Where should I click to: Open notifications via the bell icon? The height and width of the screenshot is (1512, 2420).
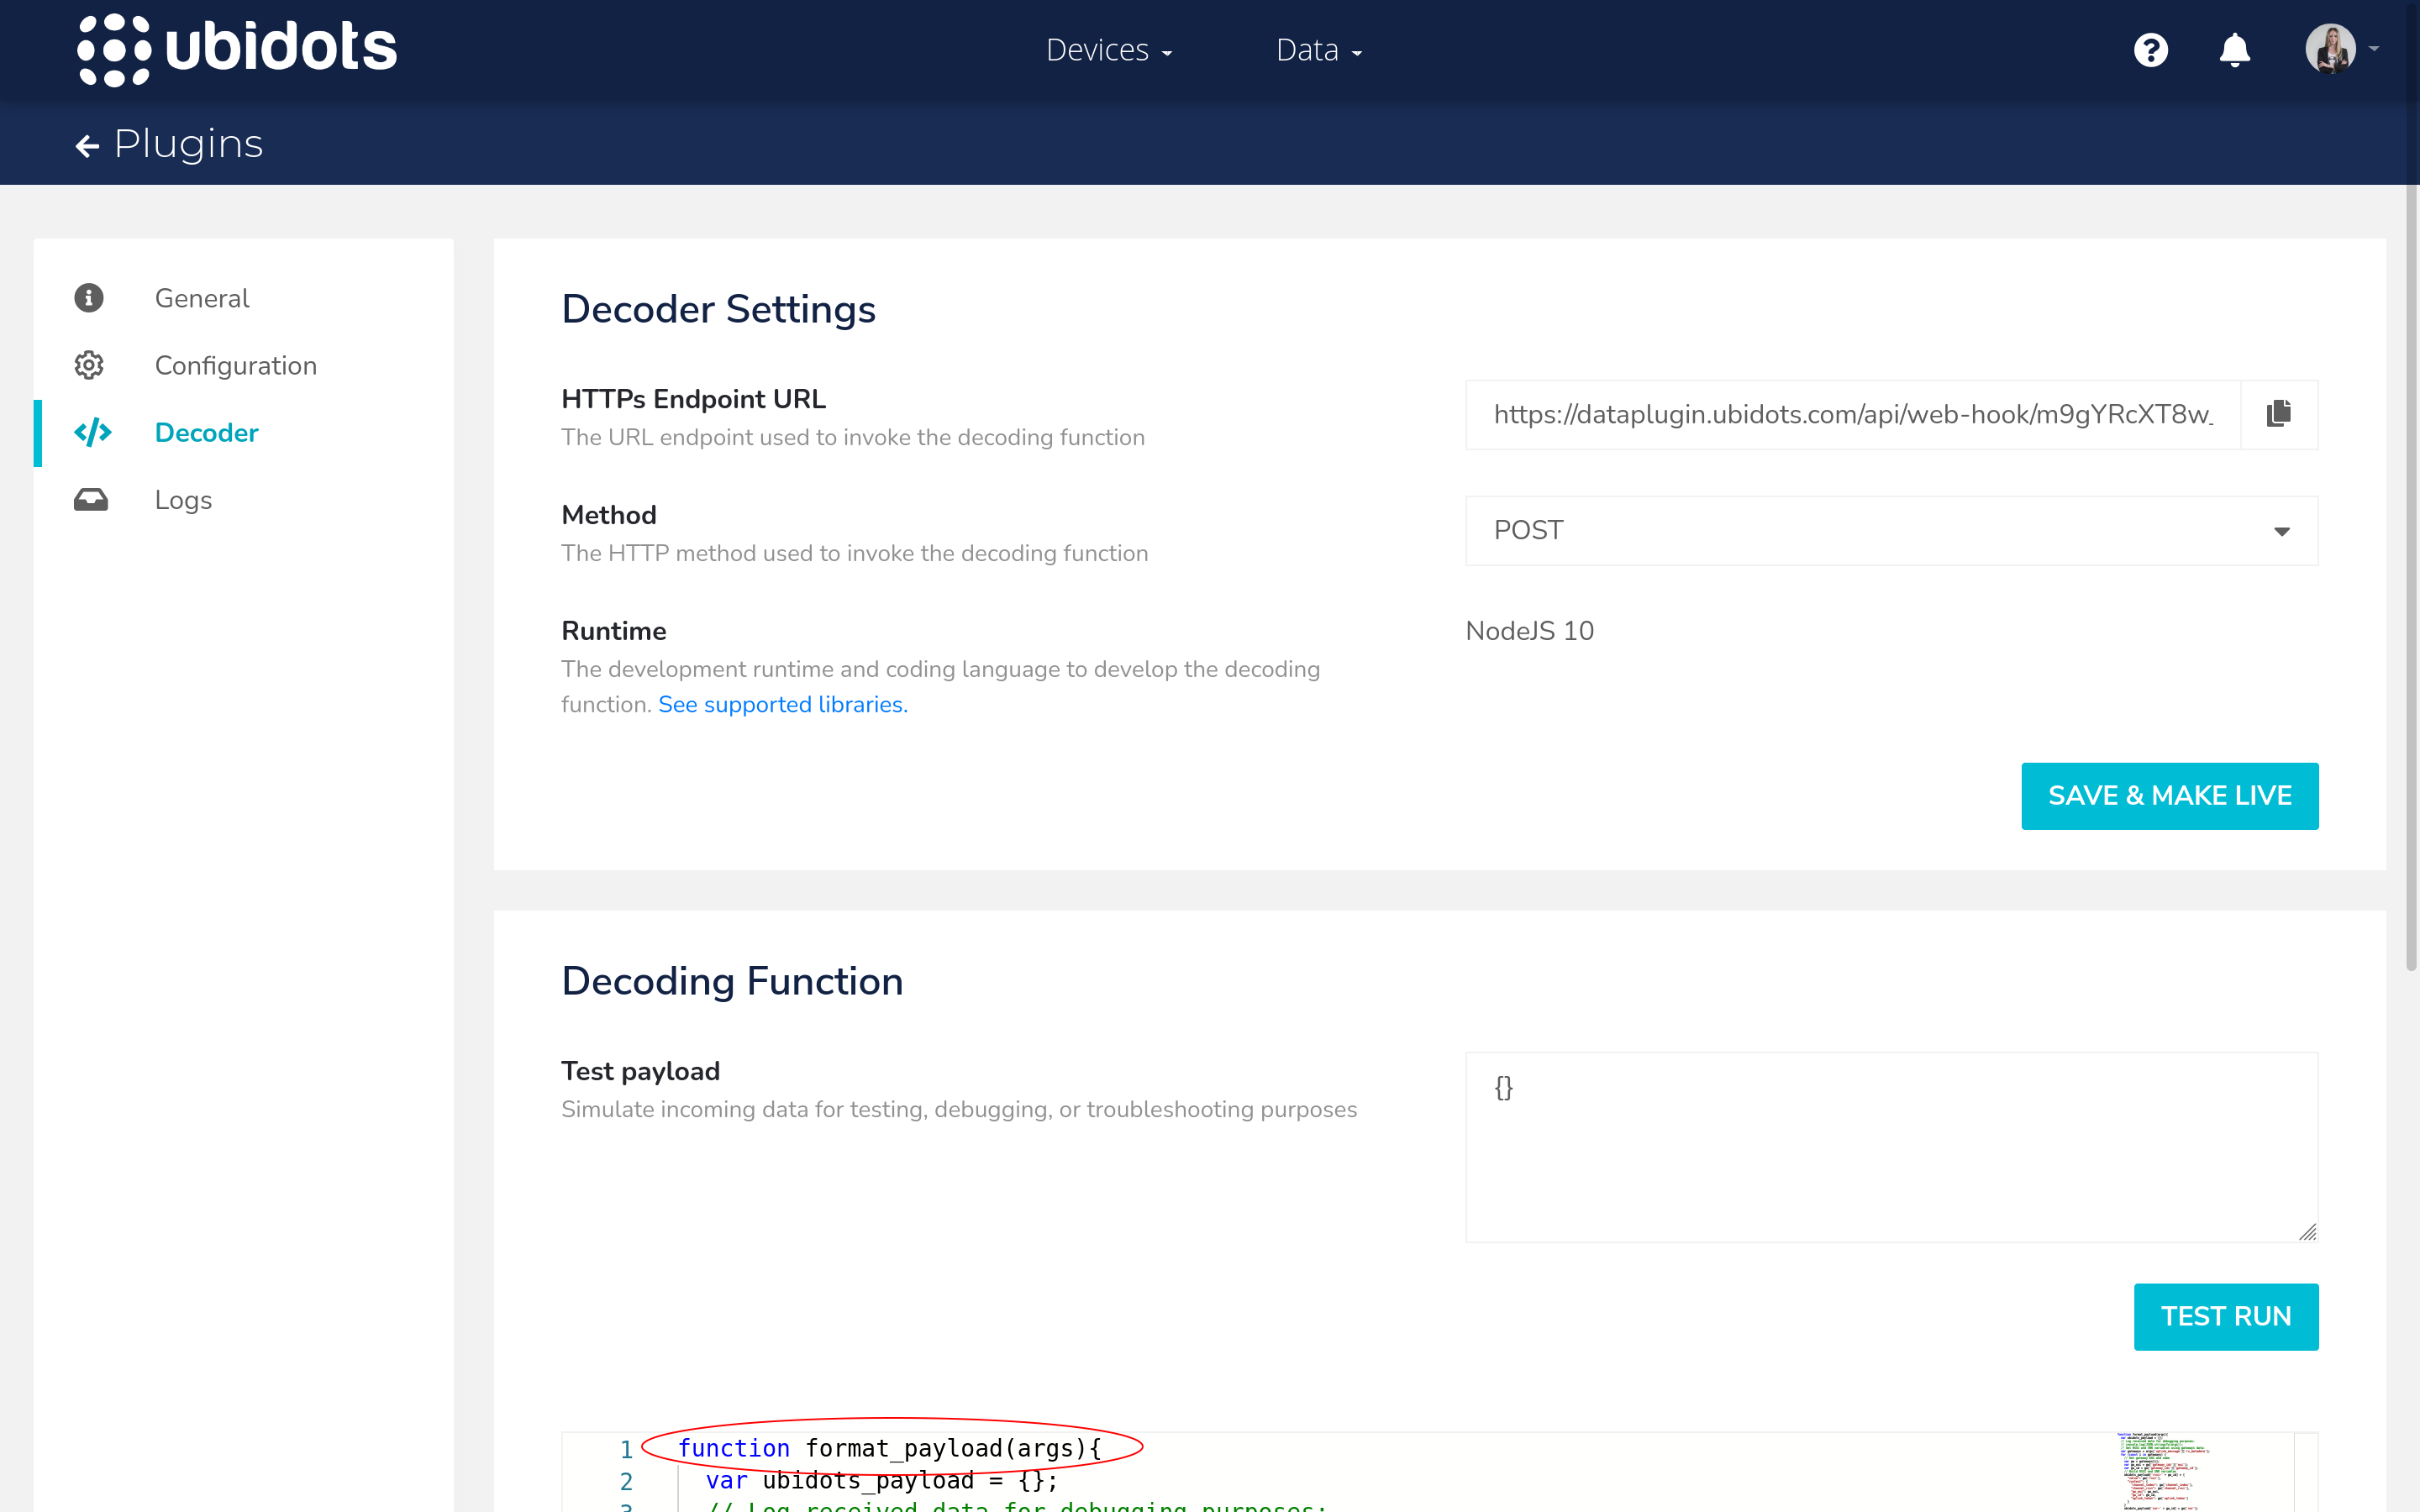pyautogui.click(x=2235, y=49)
